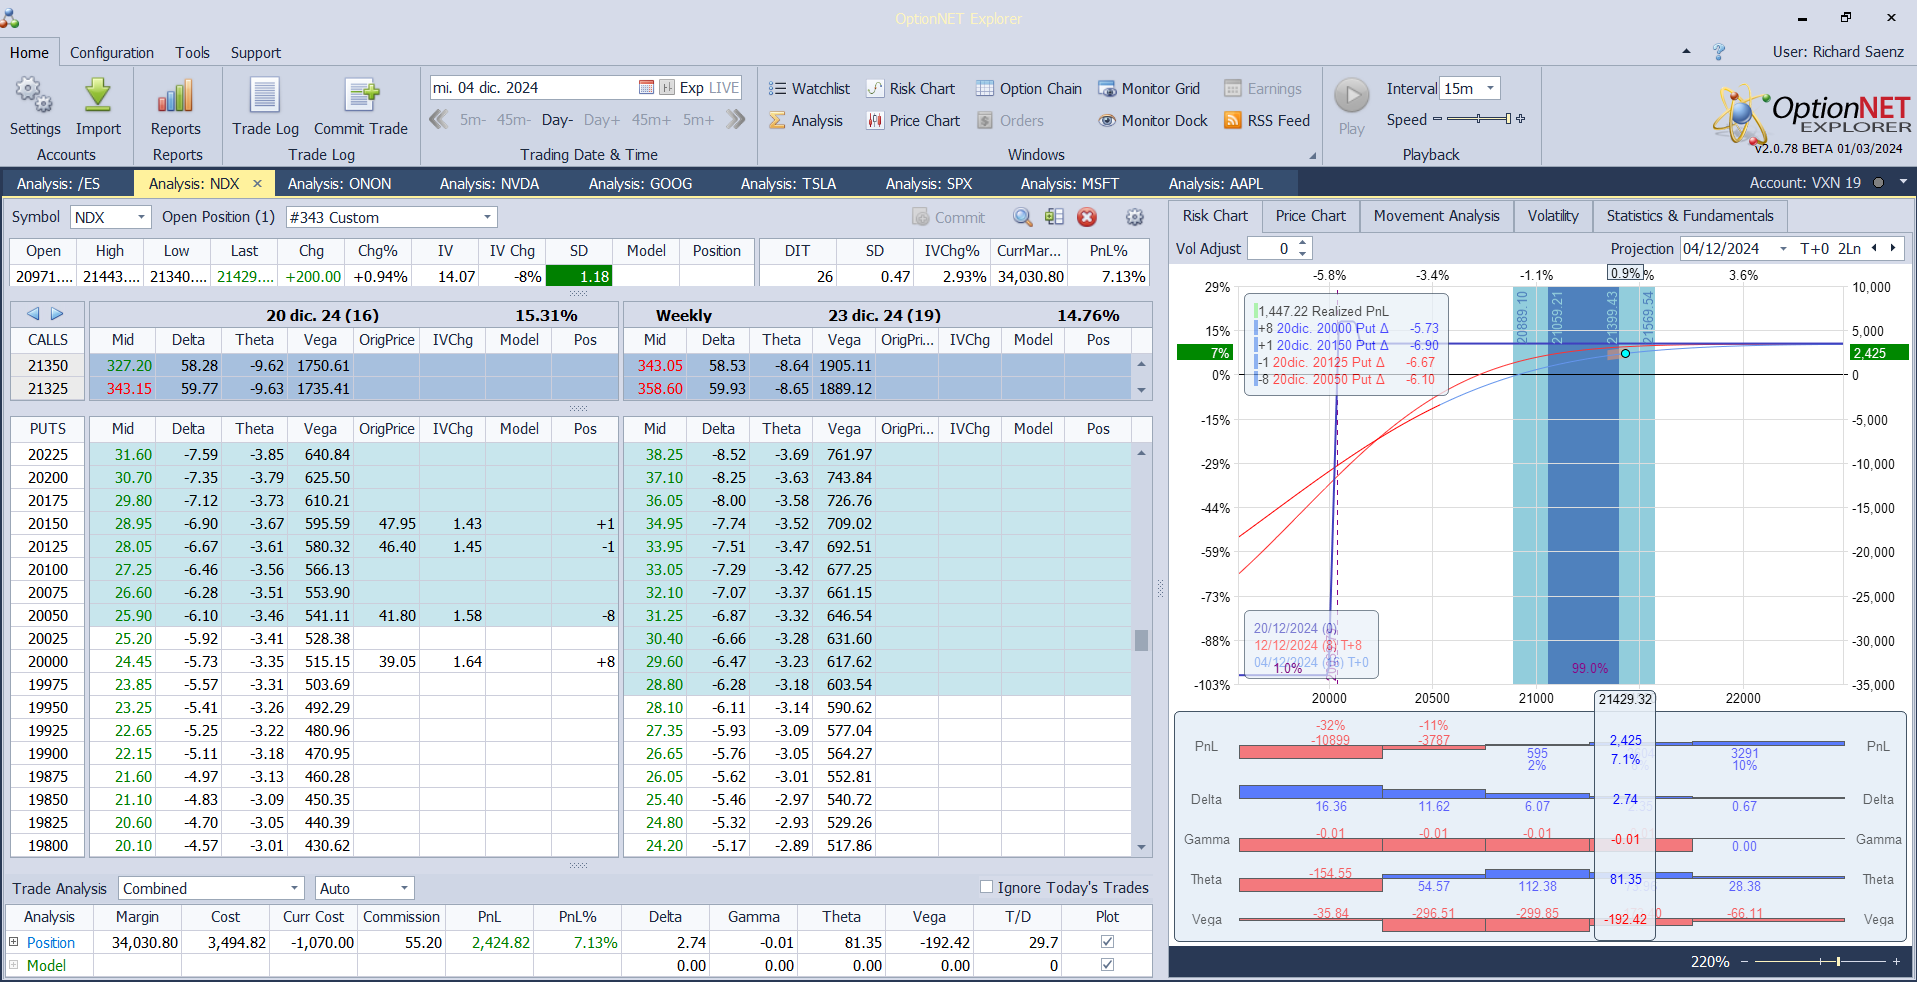Open Statistics & Fundamentals tab
Image resolution: width=1917 pixels, height=982 pixels.
(x=1690, y=216)
